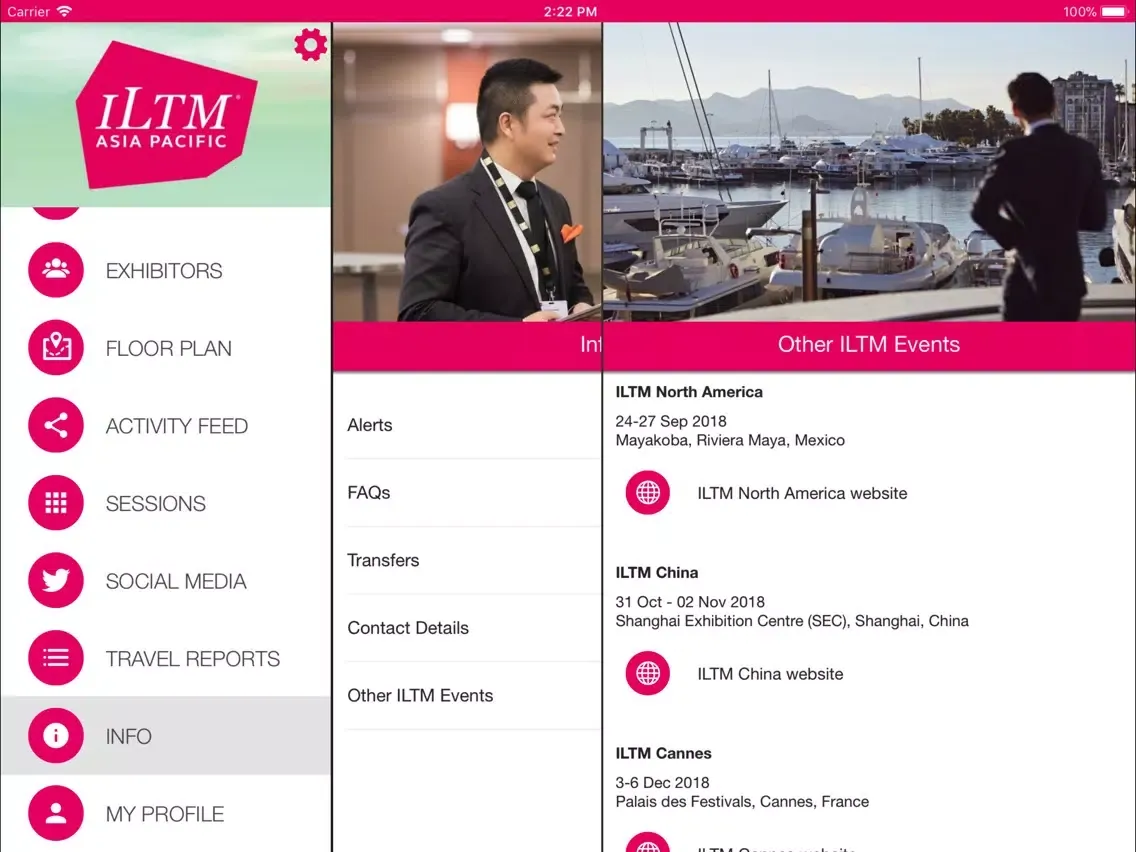The image size is (1136, 852).
Task: Tap the globe icon for ILTM China
Action: coord(648,673)
